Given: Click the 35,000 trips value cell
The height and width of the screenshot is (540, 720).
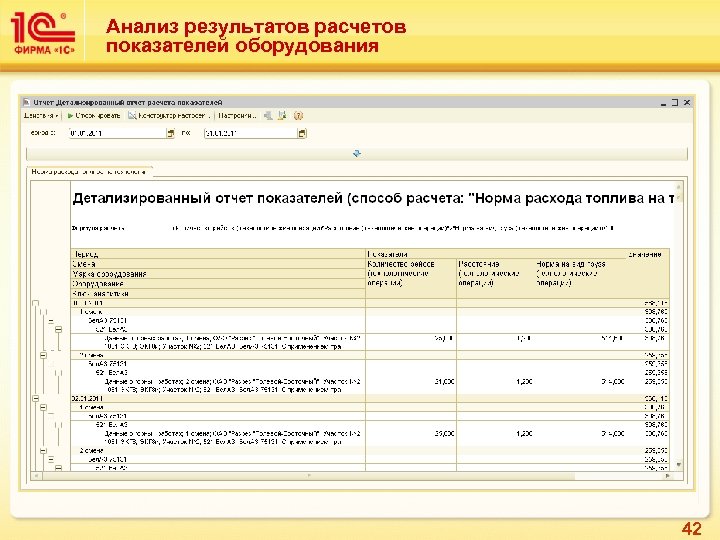Looking at the screenshot, I should [444, 433].
